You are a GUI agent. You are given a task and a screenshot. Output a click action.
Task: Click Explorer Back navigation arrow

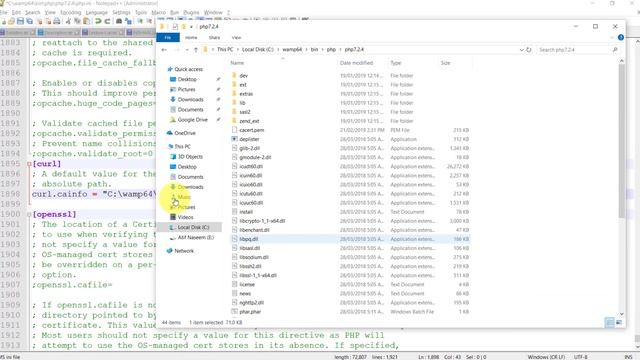tap(164, 50)
